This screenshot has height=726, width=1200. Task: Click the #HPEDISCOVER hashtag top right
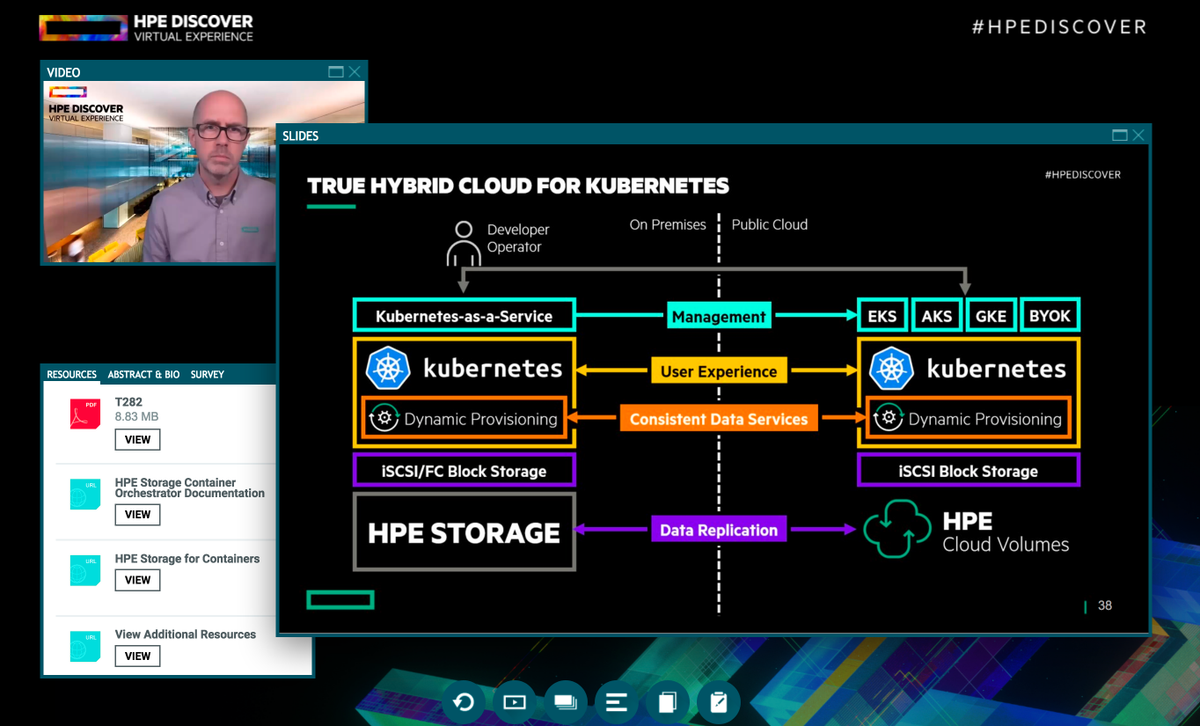point(1060,27)
